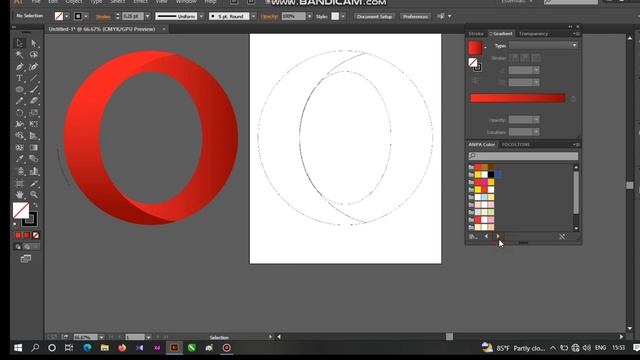Select the Scale tool

click(34, 113)
